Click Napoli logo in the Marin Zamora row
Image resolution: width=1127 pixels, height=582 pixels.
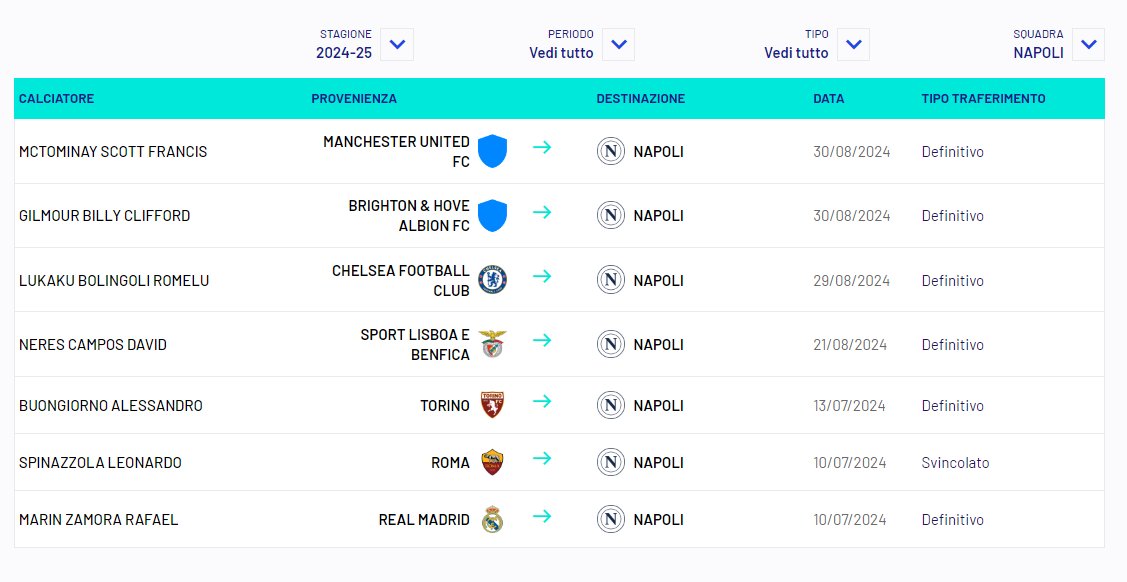coord(611,519)
